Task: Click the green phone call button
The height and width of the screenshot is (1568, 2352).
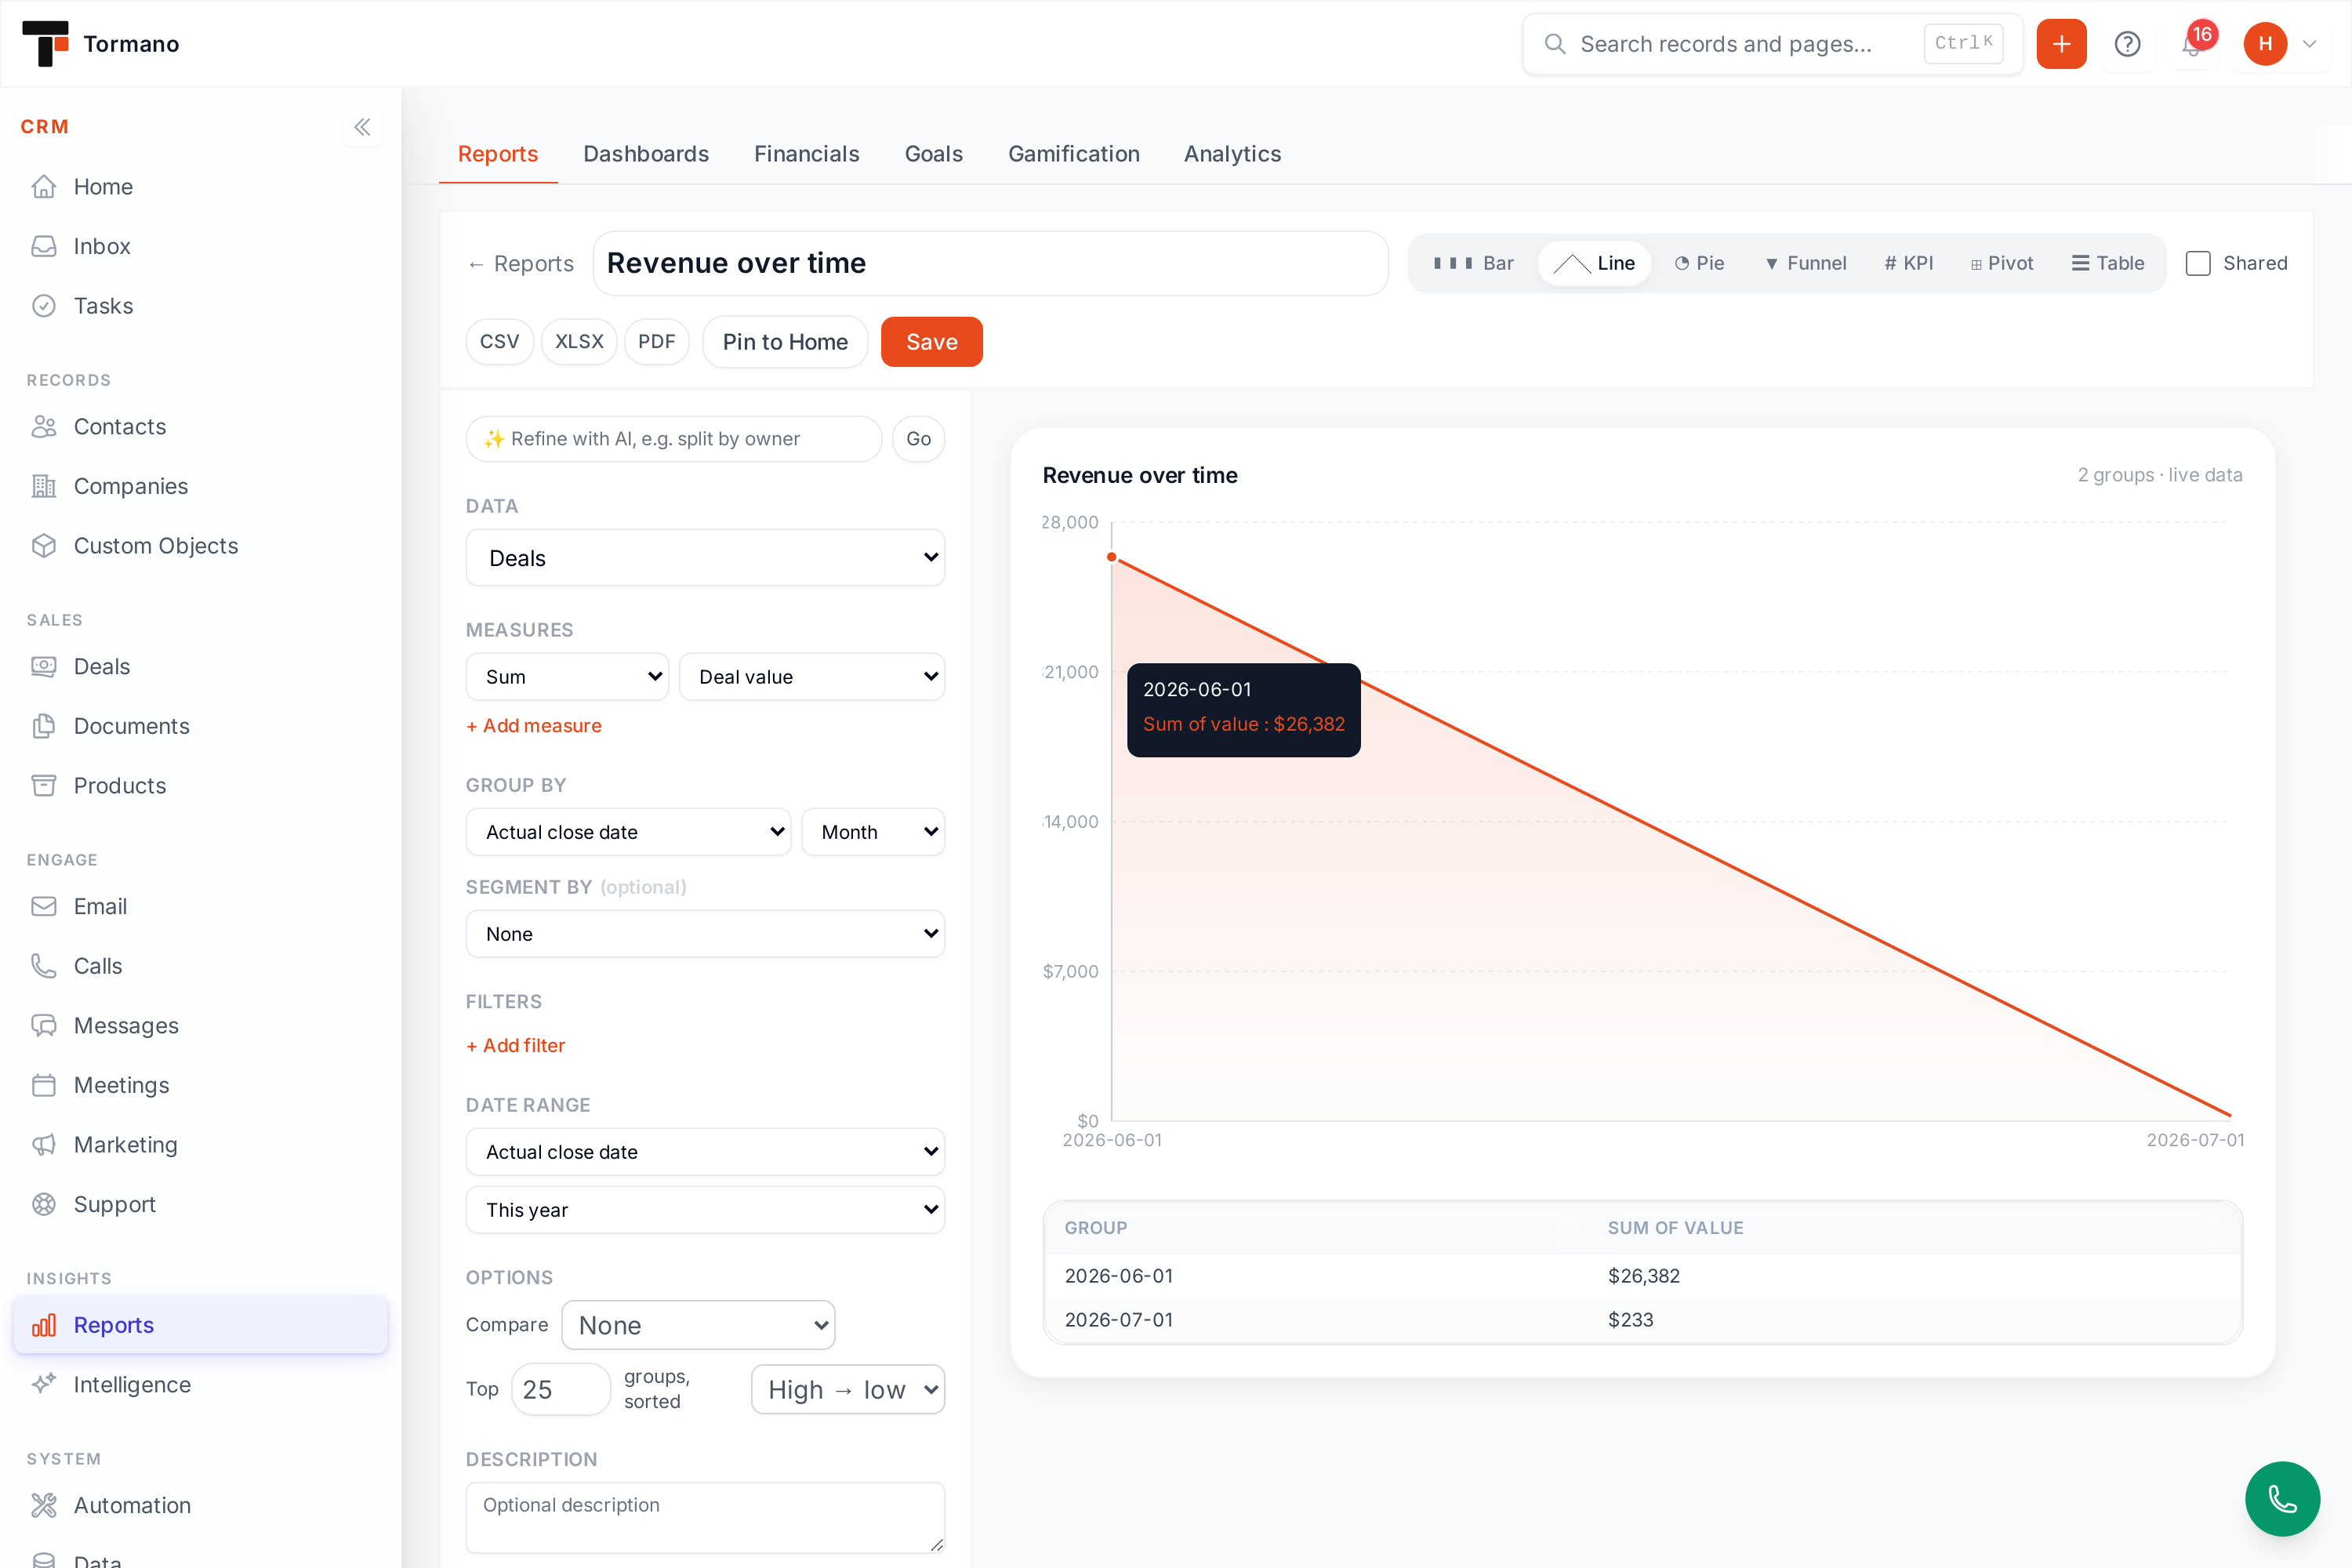Action: [x=2282, y=1498]
